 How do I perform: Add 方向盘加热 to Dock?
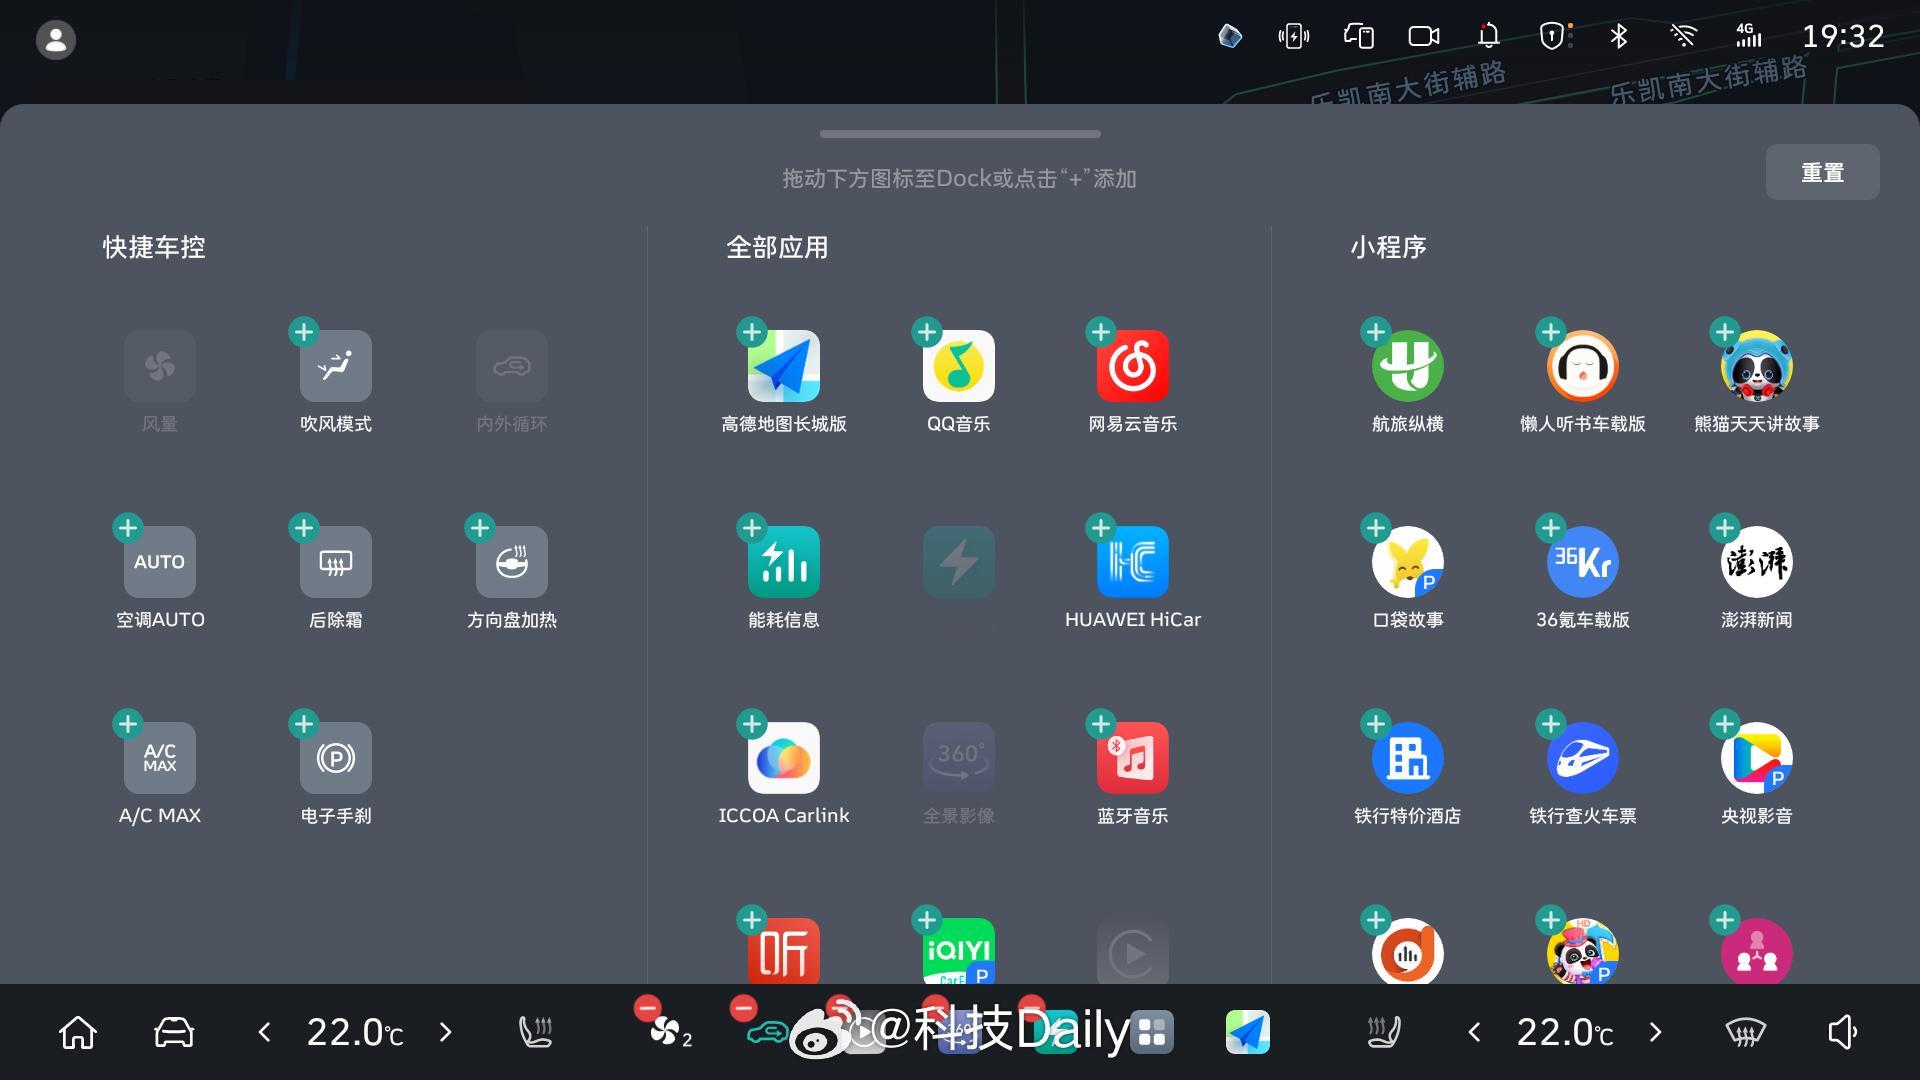coord(480,528)
